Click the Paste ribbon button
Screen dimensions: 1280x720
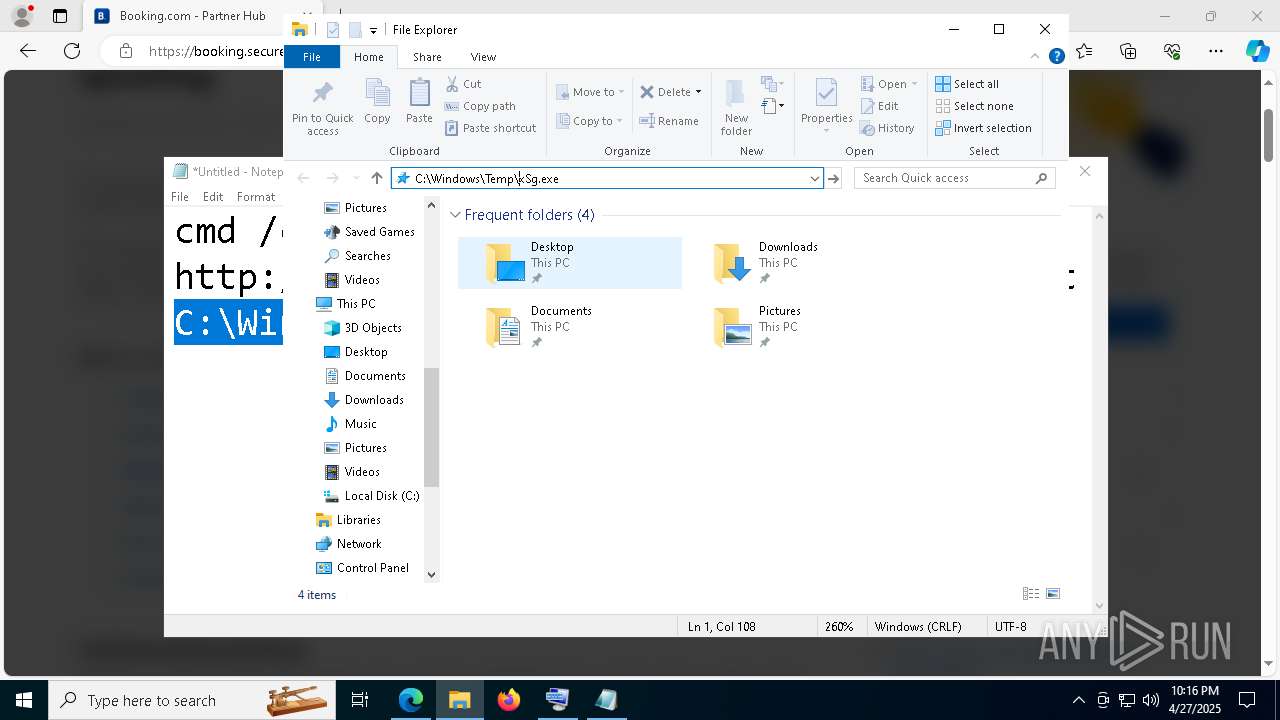(x=419, y=101)
